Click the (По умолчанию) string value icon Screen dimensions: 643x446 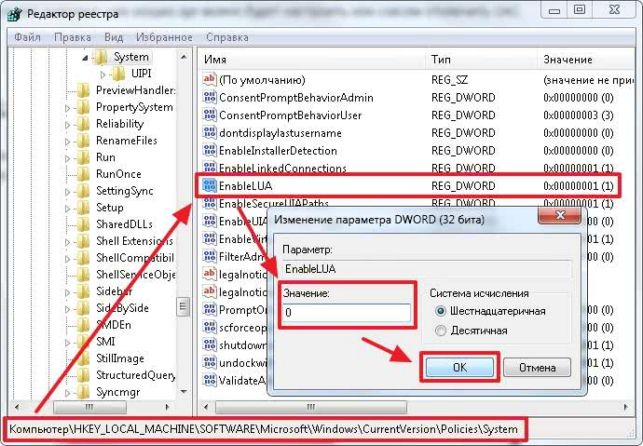[x=209, y=80]
